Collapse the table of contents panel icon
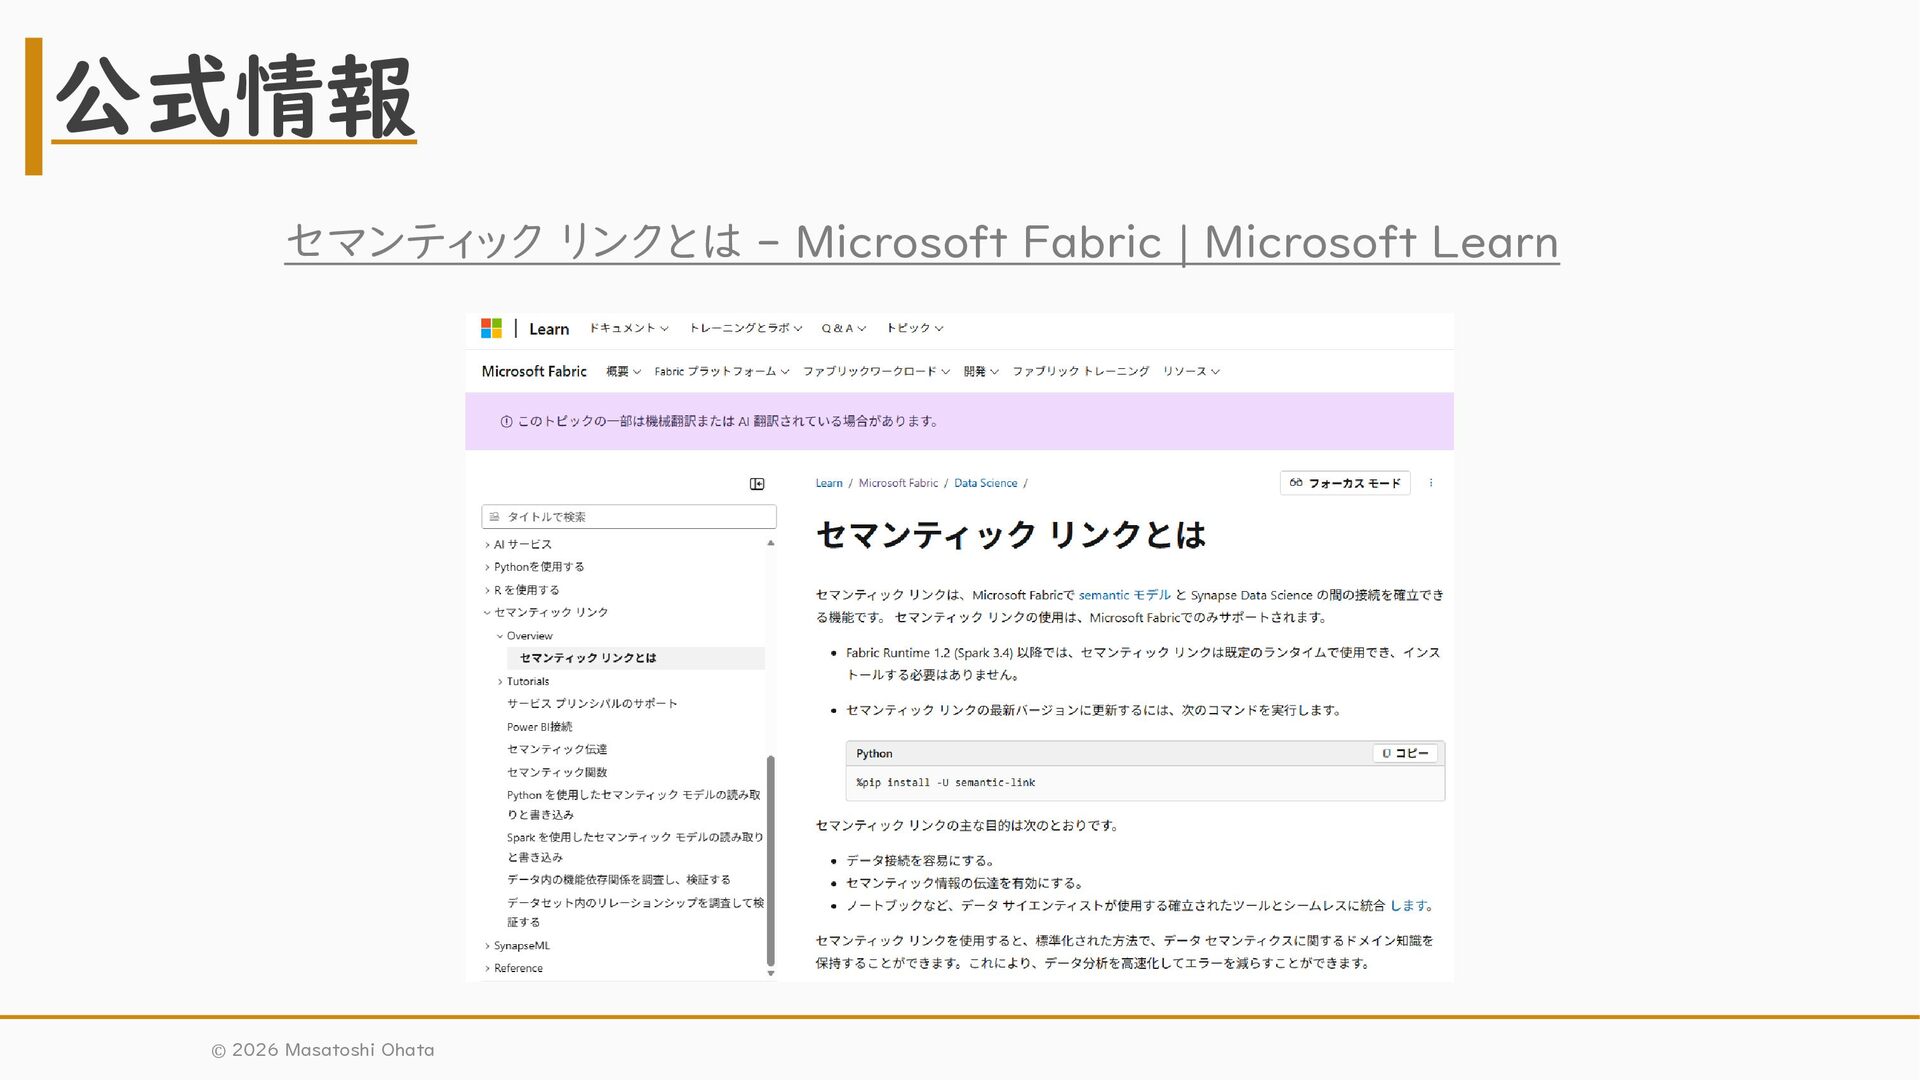 pyautogui.click(x=757, y=484)
